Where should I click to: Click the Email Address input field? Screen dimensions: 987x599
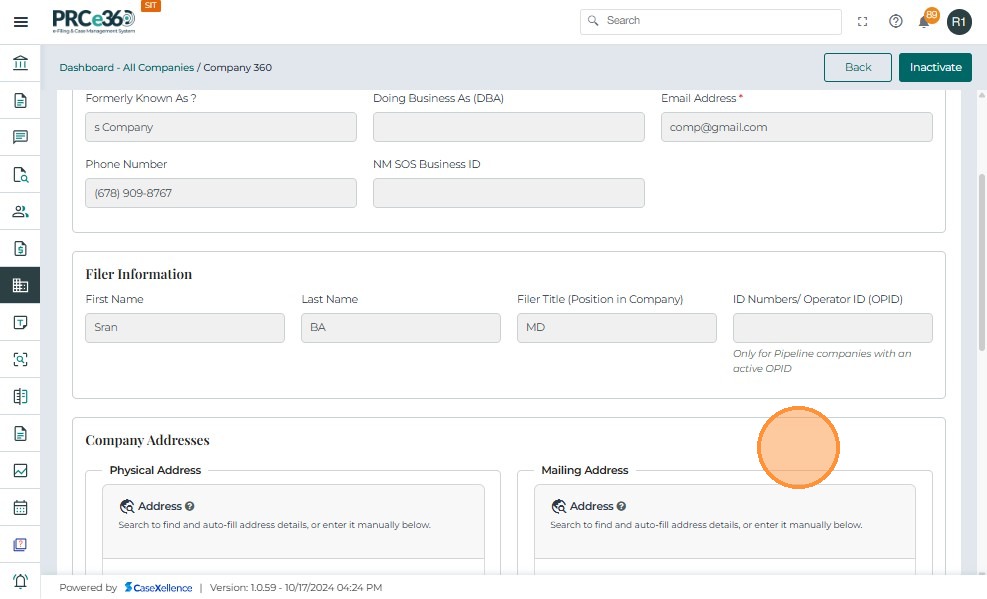796,127
